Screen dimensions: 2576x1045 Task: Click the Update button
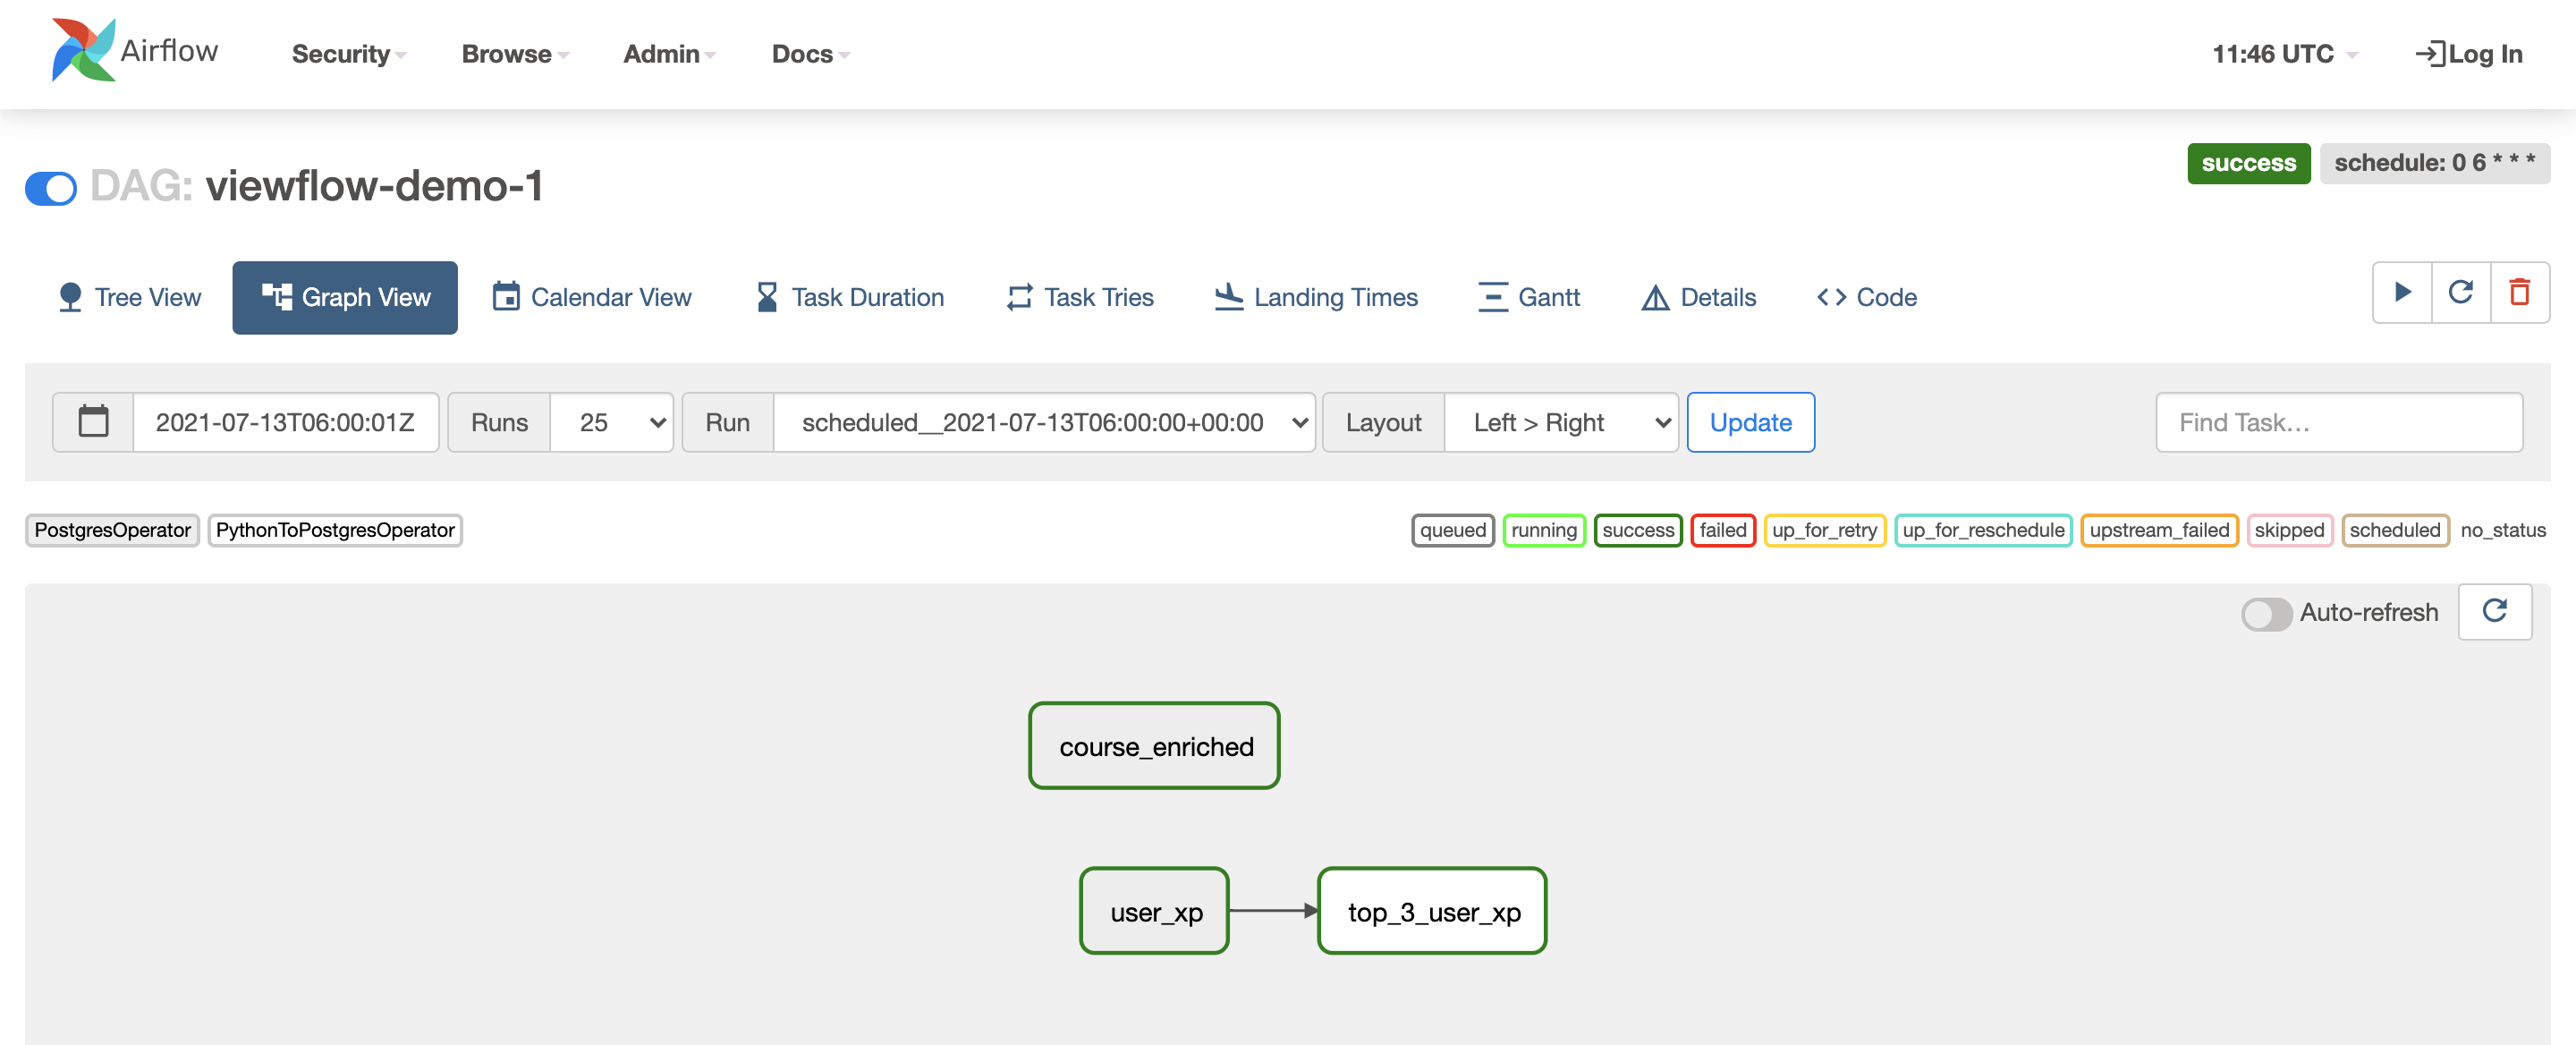tap(1750, 422)
